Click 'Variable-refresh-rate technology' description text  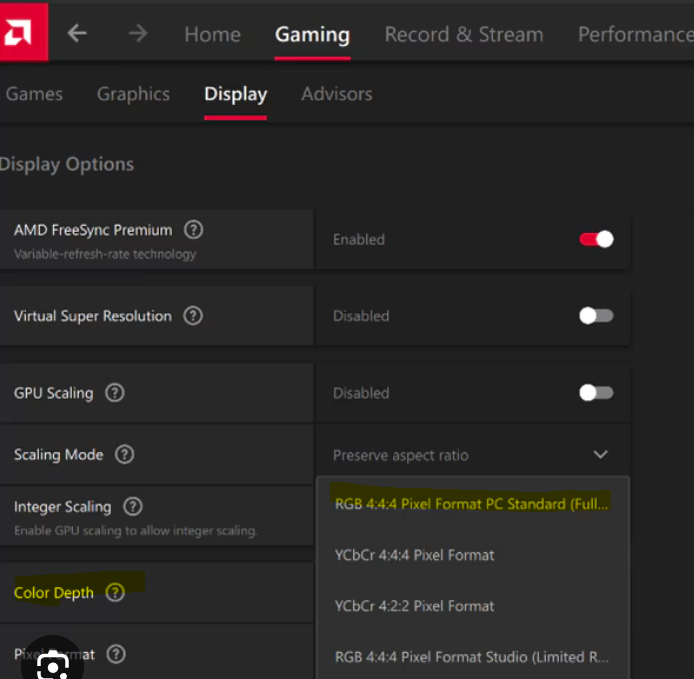coord(105,254)
